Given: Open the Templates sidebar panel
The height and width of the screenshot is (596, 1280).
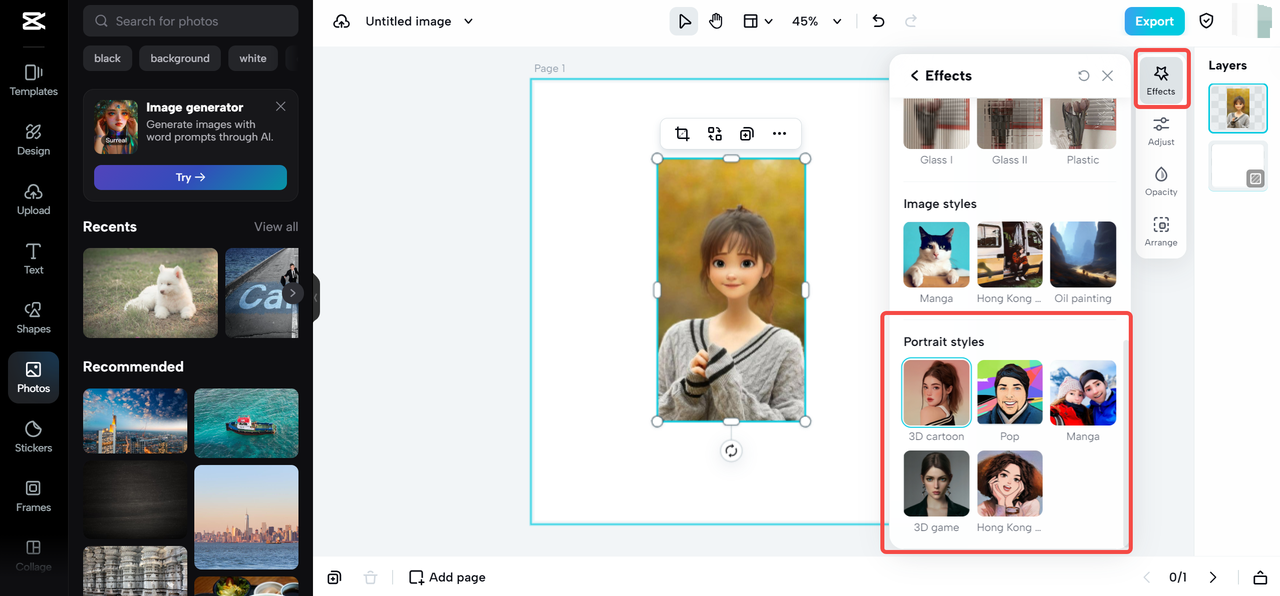Looking at the screenshot, I should click(33, 79).
